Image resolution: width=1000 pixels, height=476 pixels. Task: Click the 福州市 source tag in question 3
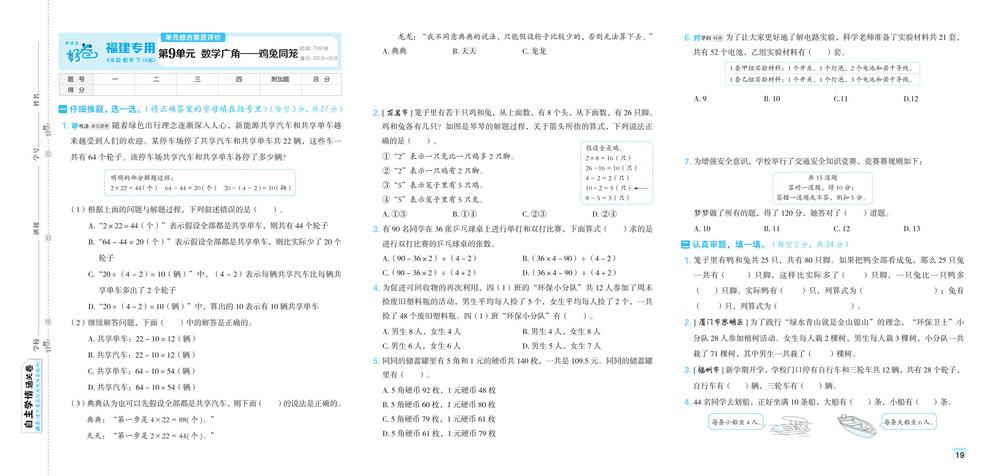coord(709,369)
